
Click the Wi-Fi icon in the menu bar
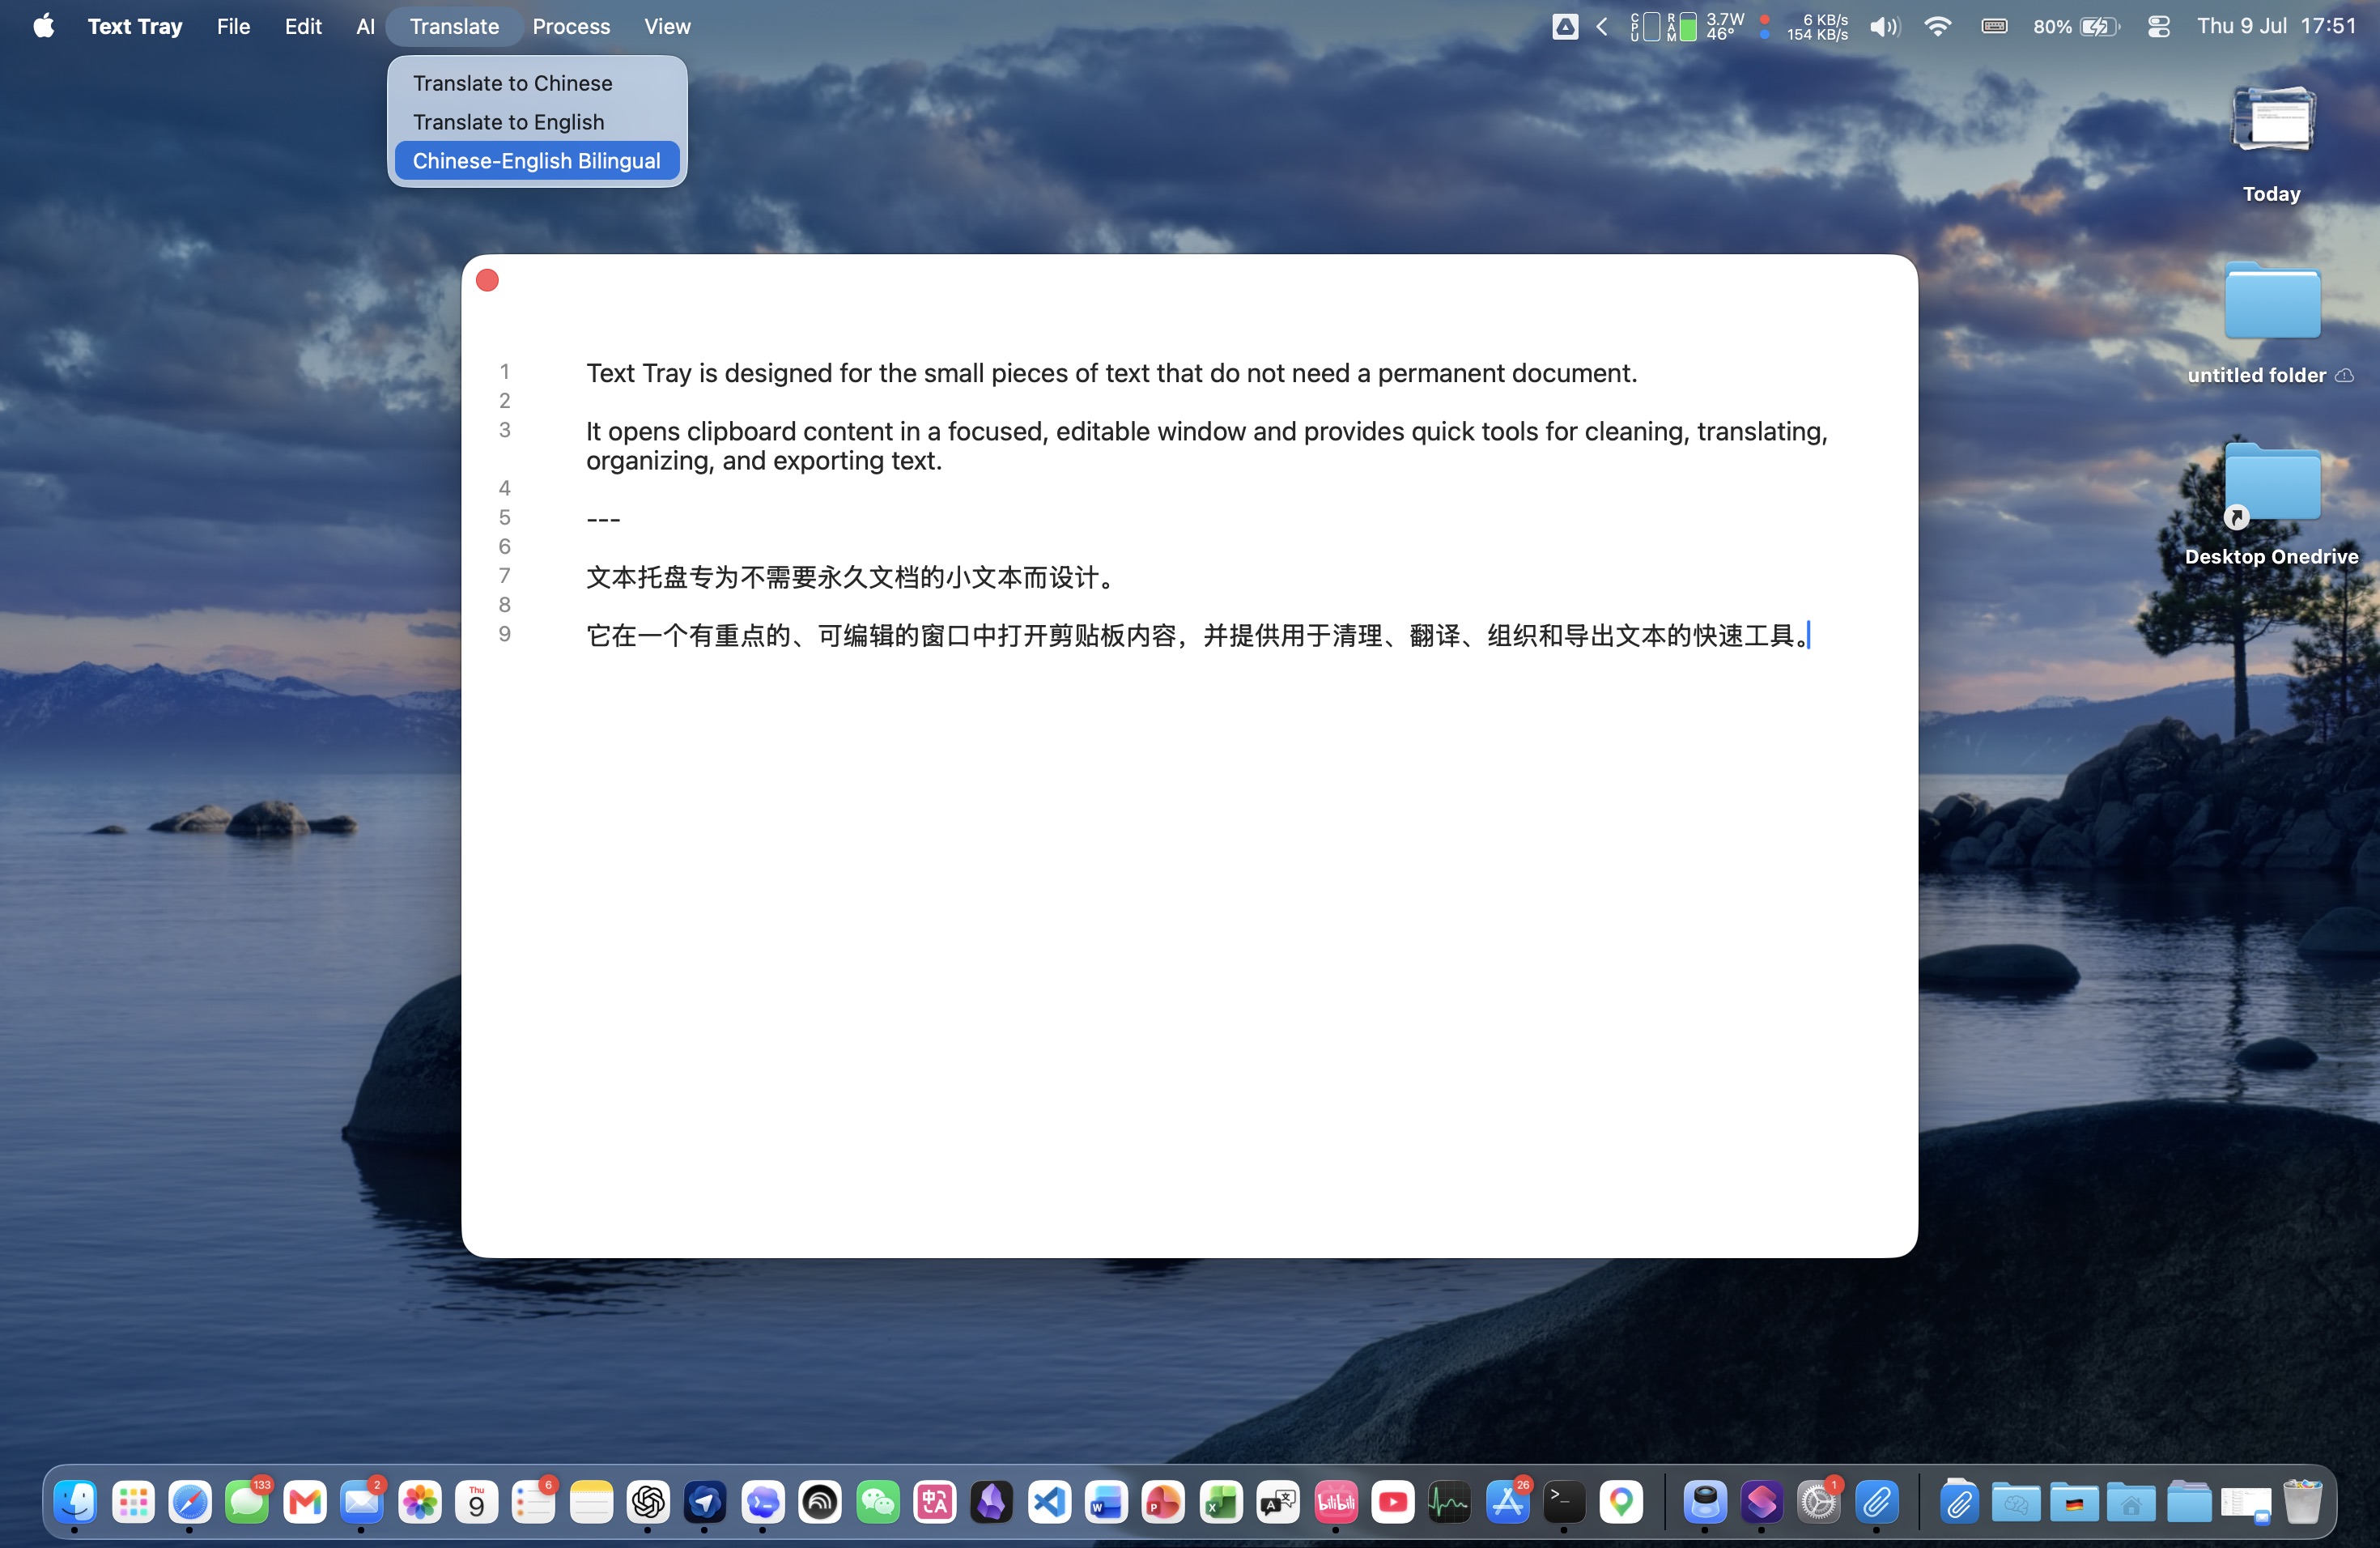tap(1938, 27)
